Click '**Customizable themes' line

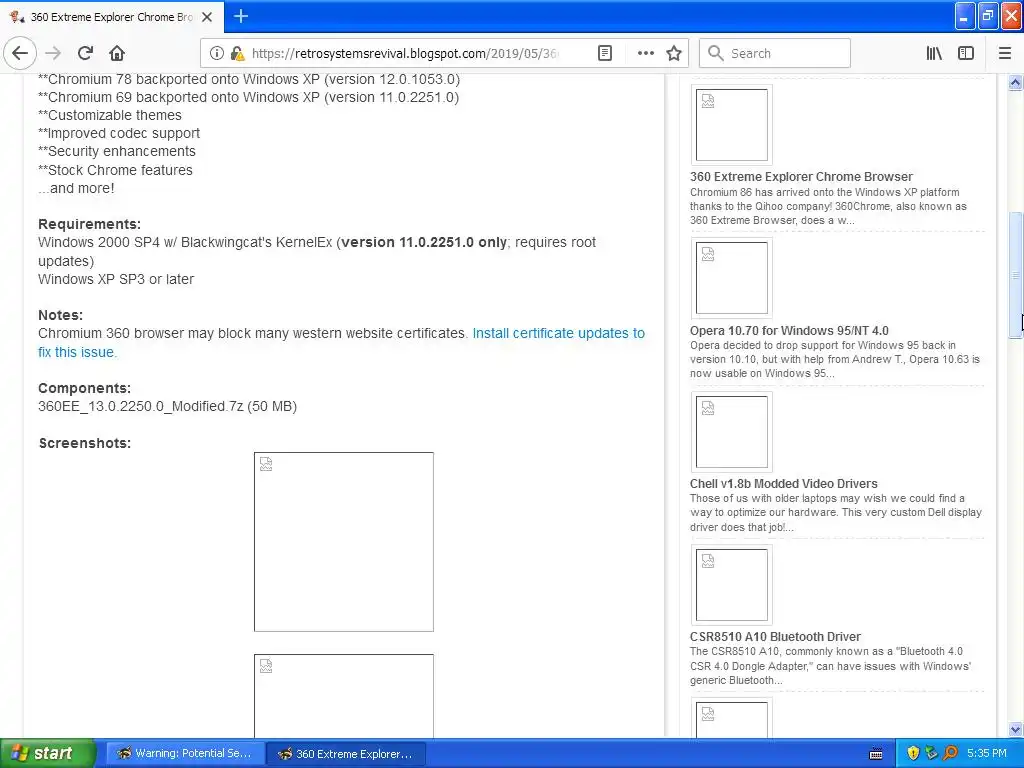click(x=110, y=115)
